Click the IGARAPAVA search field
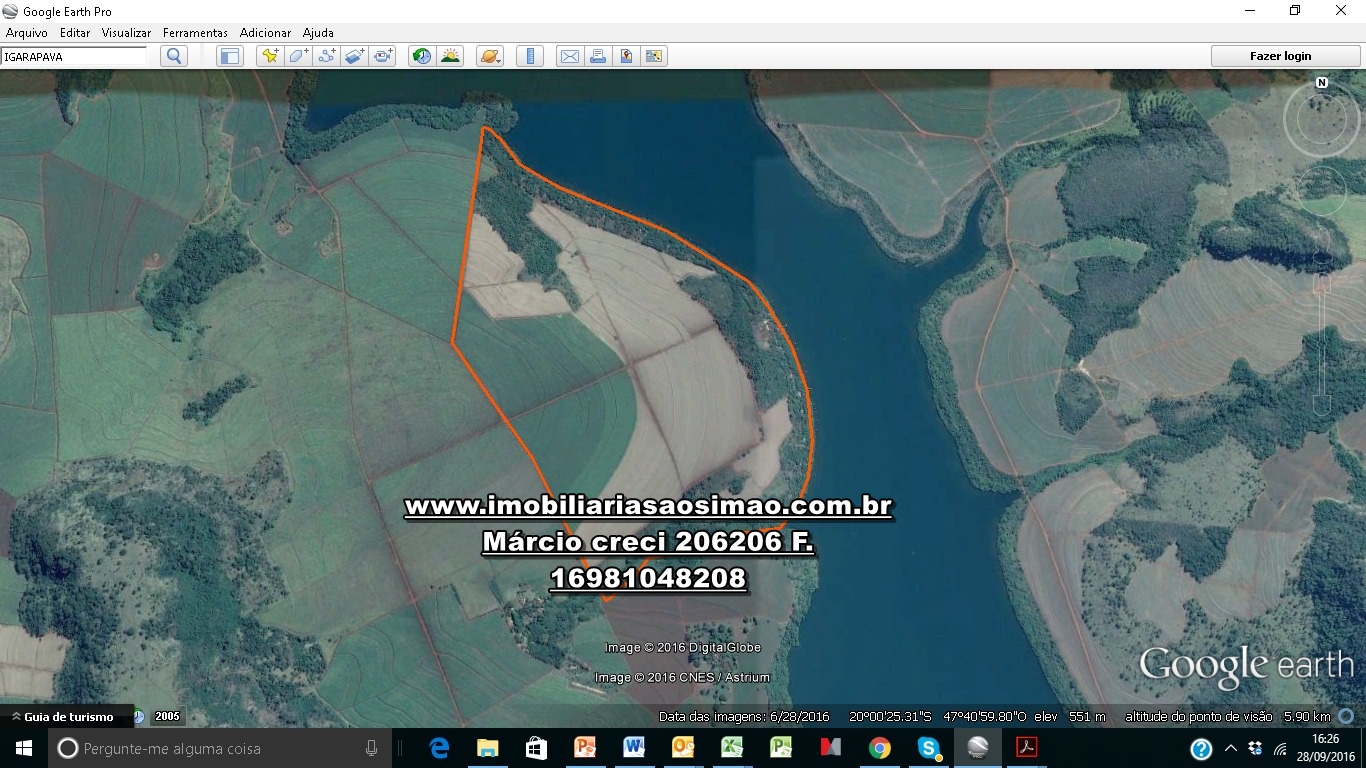Screen dimensions: 1366x768 74,57
